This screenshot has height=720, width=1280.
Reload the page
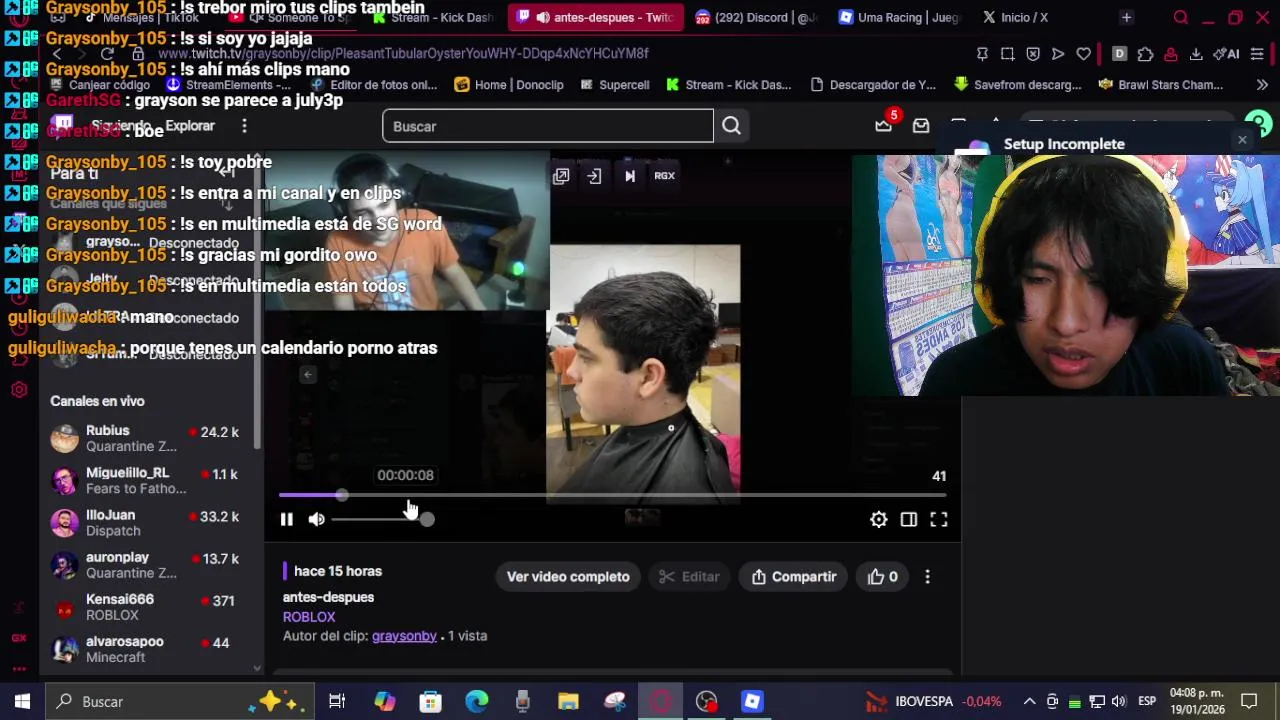[x=107, y=54]
